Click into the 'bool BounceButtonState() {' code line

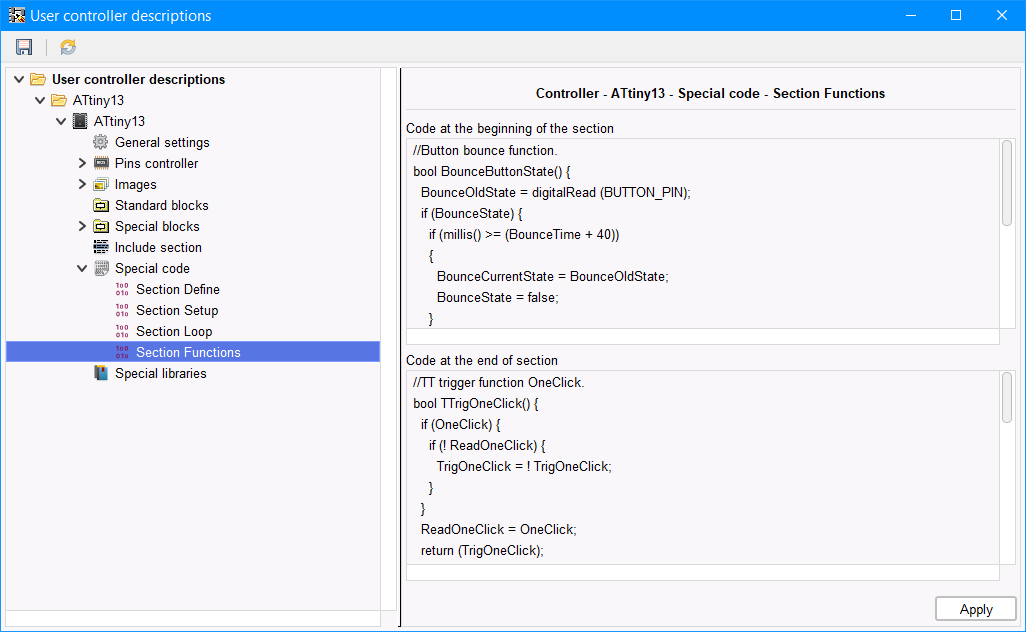click(x=491, y=171)
